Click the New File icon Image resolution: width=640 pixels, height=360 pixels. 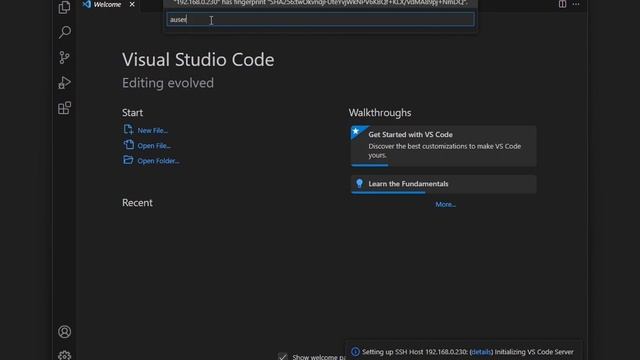(128, 130)
